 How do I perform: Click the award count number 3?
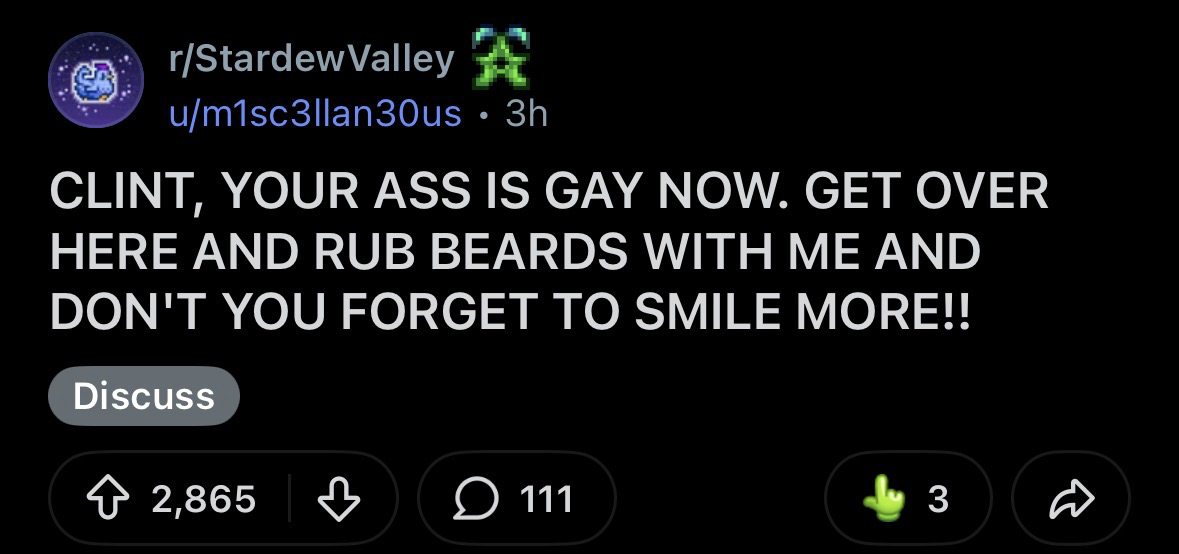click(x=937, y=498)
